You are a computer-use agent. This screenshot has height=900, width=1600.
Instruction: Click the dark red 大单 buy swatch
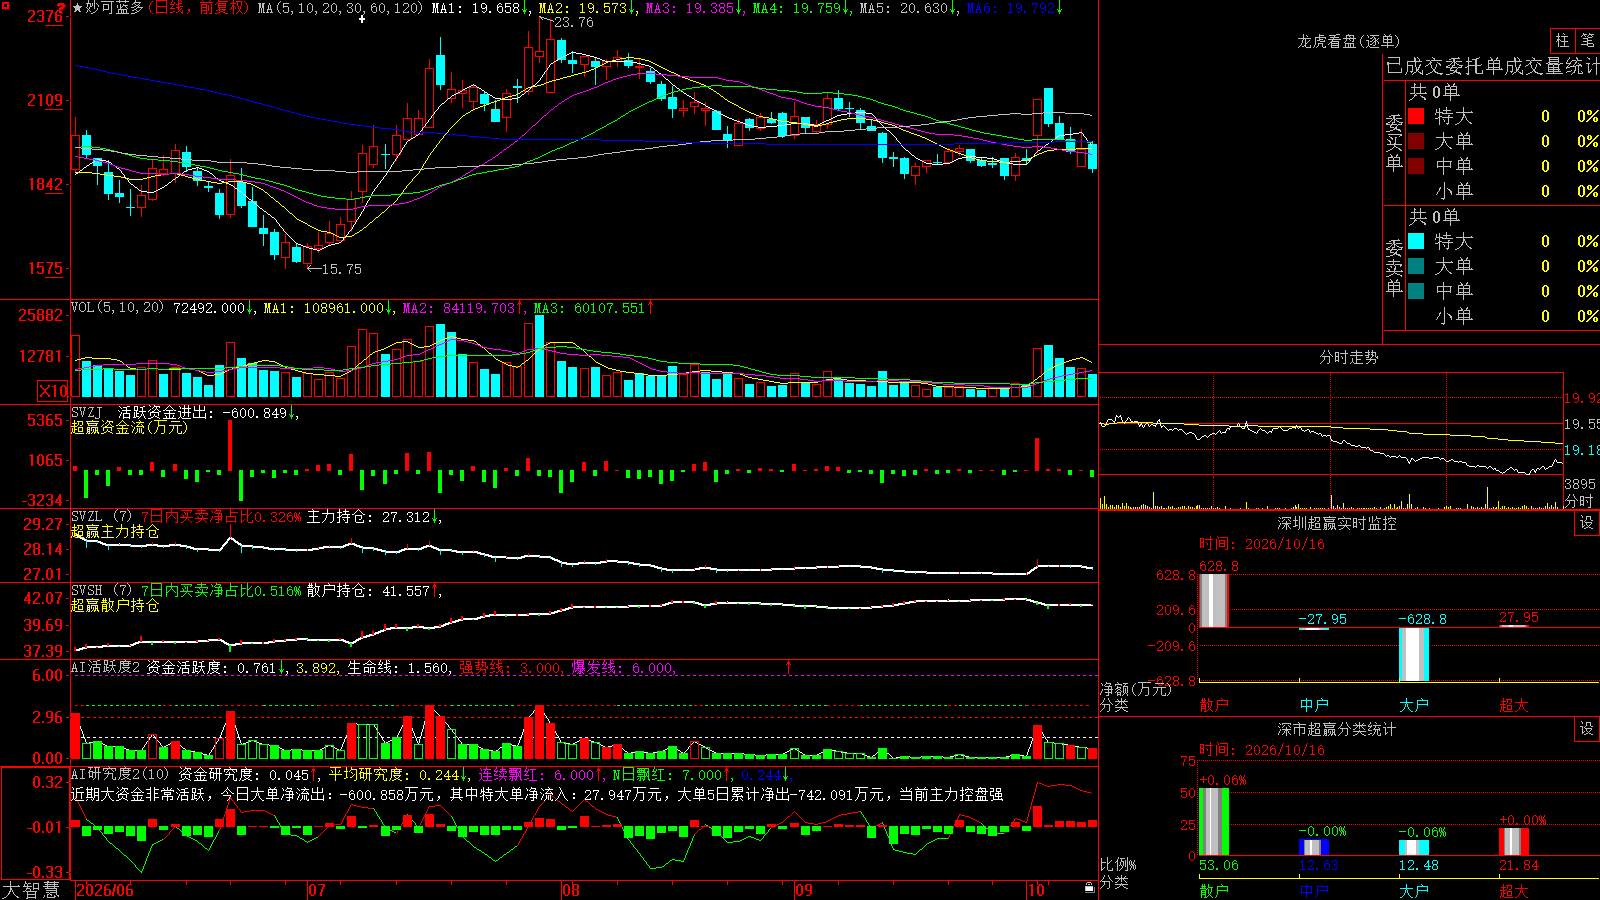(1416, 141)
